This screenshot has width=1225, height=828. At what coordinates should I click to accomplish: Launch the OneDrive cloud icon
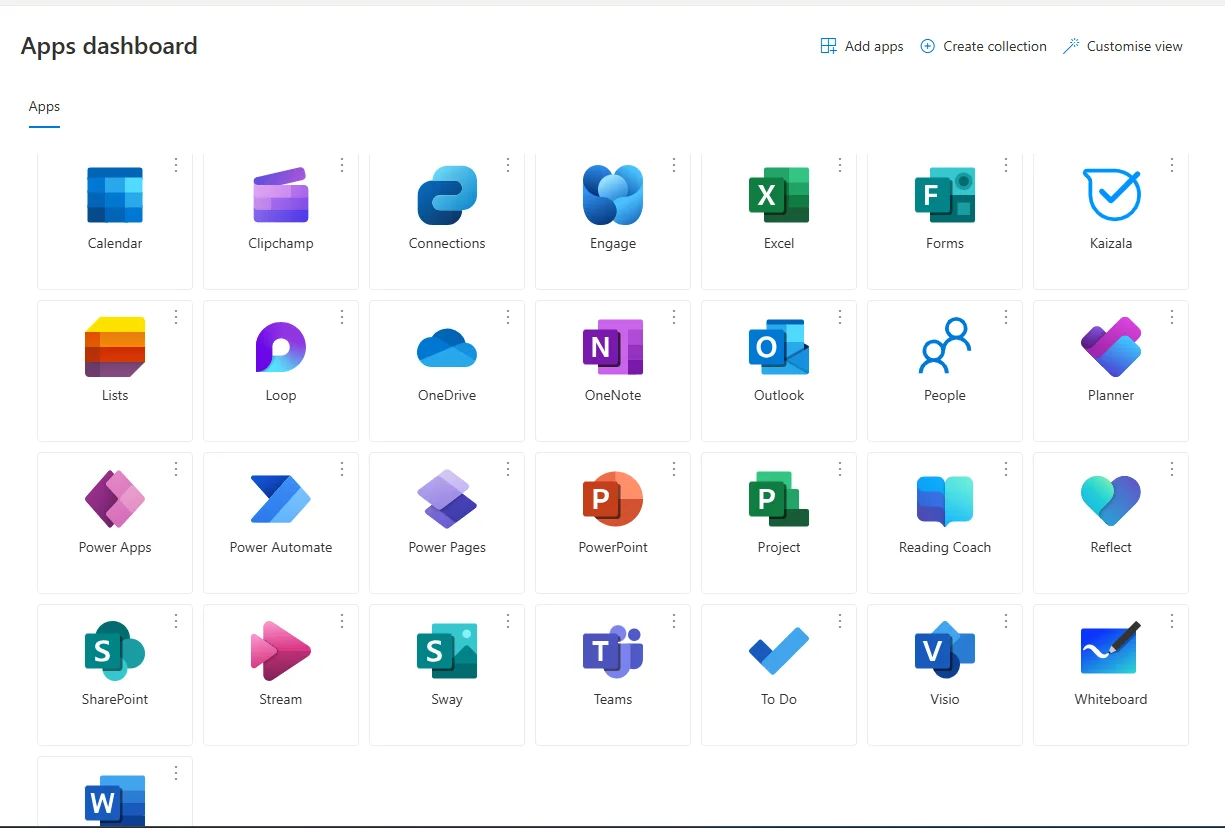pyautogui.click(x=447, y=348)
